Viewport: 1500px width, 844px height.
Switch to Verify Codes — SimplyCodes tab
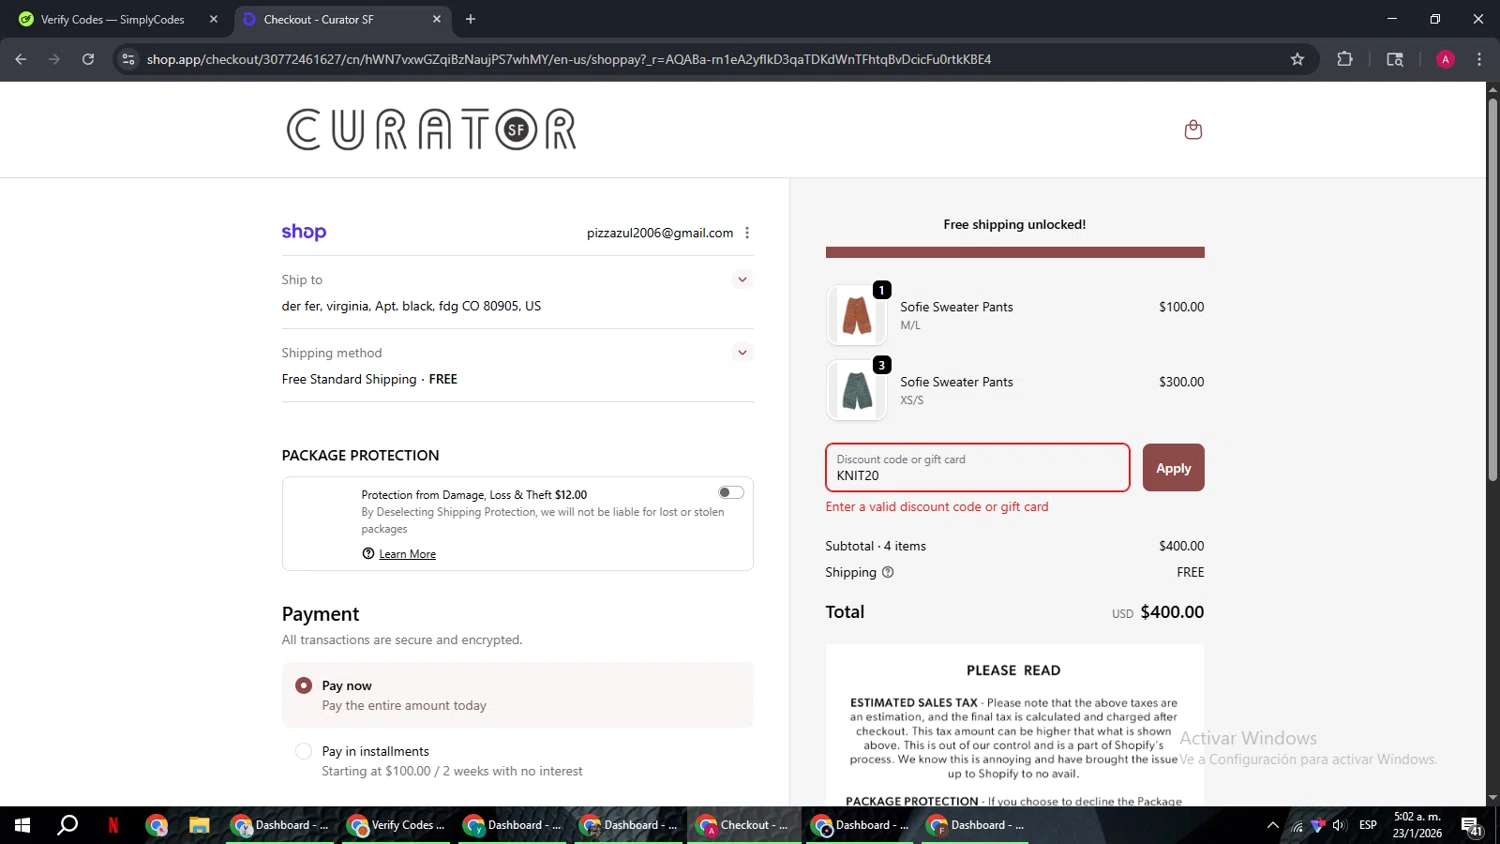click(117, 19)
